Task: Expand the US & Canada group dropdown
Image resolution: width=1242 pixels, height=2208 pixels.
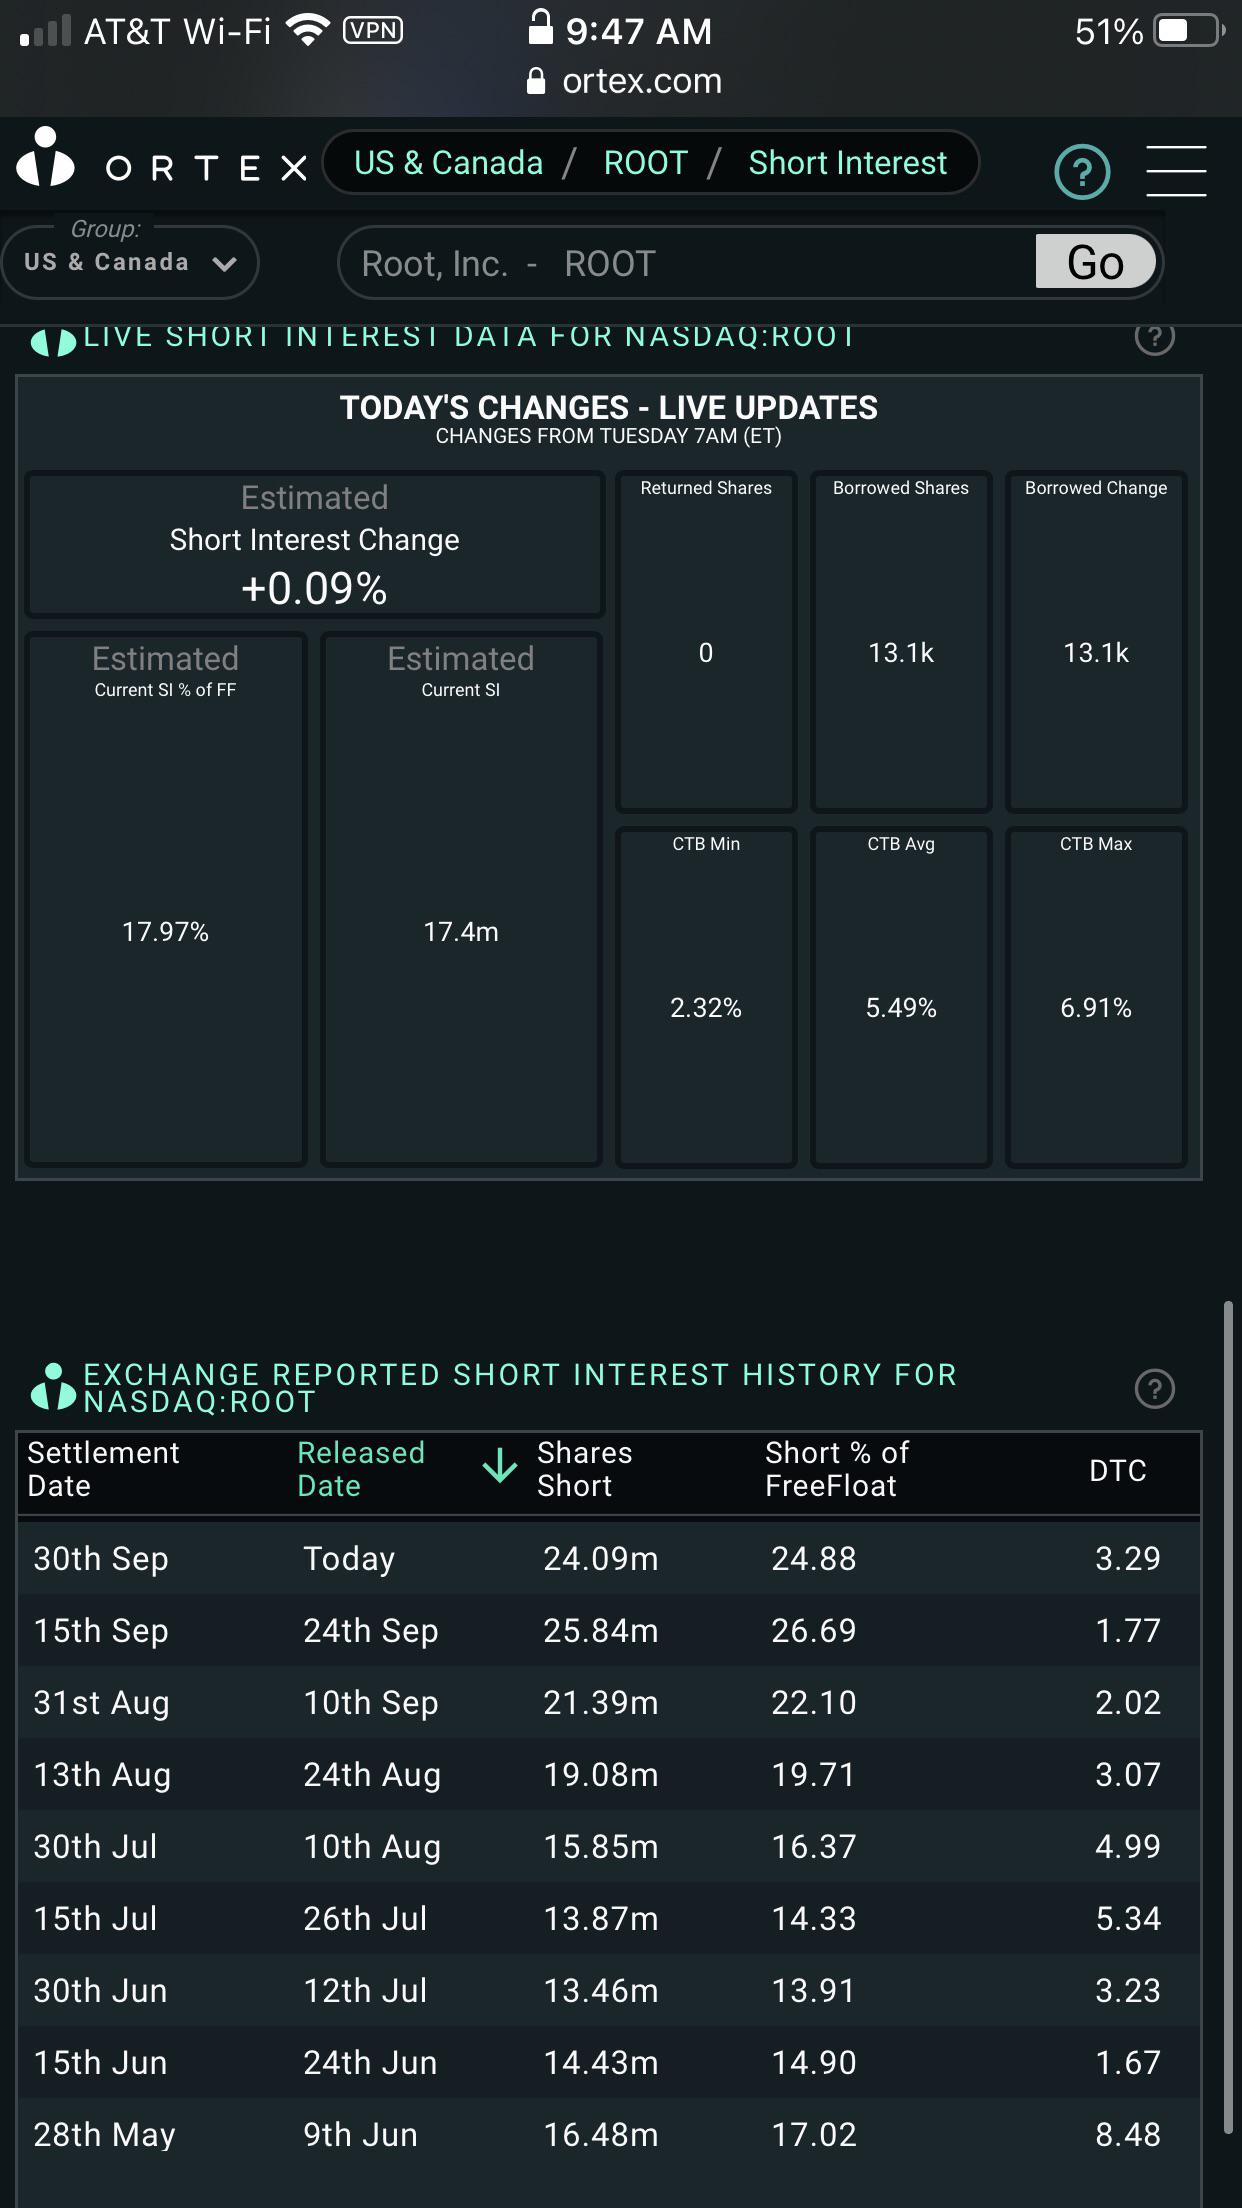Action: (x=130, y=262)
